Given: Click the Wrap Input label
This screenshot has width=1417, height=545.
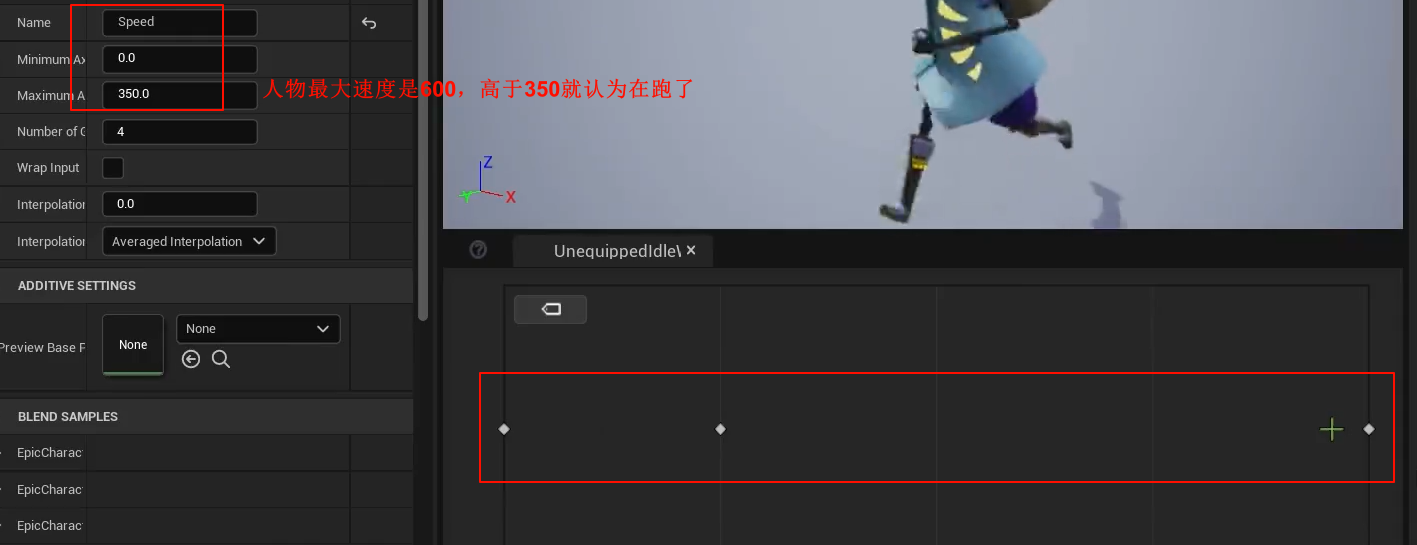Looking at the screenshot, I should 48,168.
